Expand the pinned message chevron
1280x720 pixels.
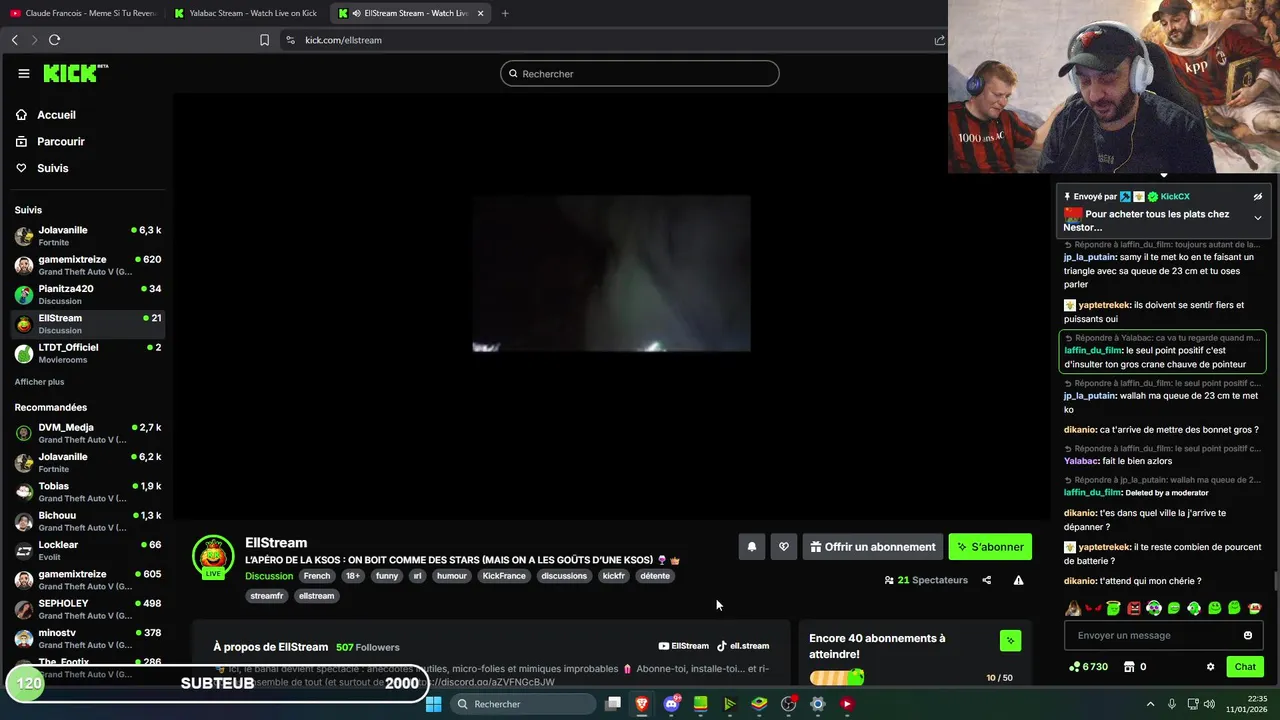[x=1258, y=218]
